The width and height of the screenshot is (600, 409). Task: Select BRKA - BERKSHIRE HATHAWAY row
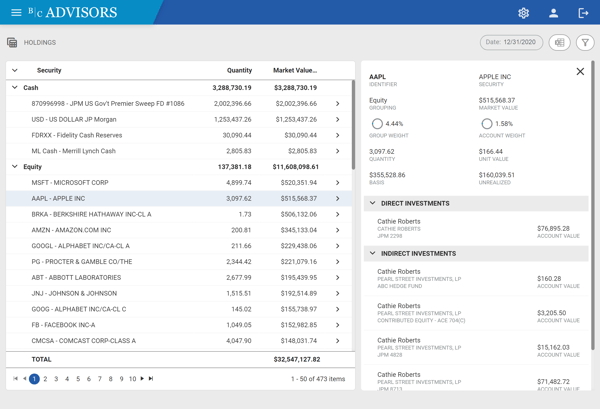(179, 214)
